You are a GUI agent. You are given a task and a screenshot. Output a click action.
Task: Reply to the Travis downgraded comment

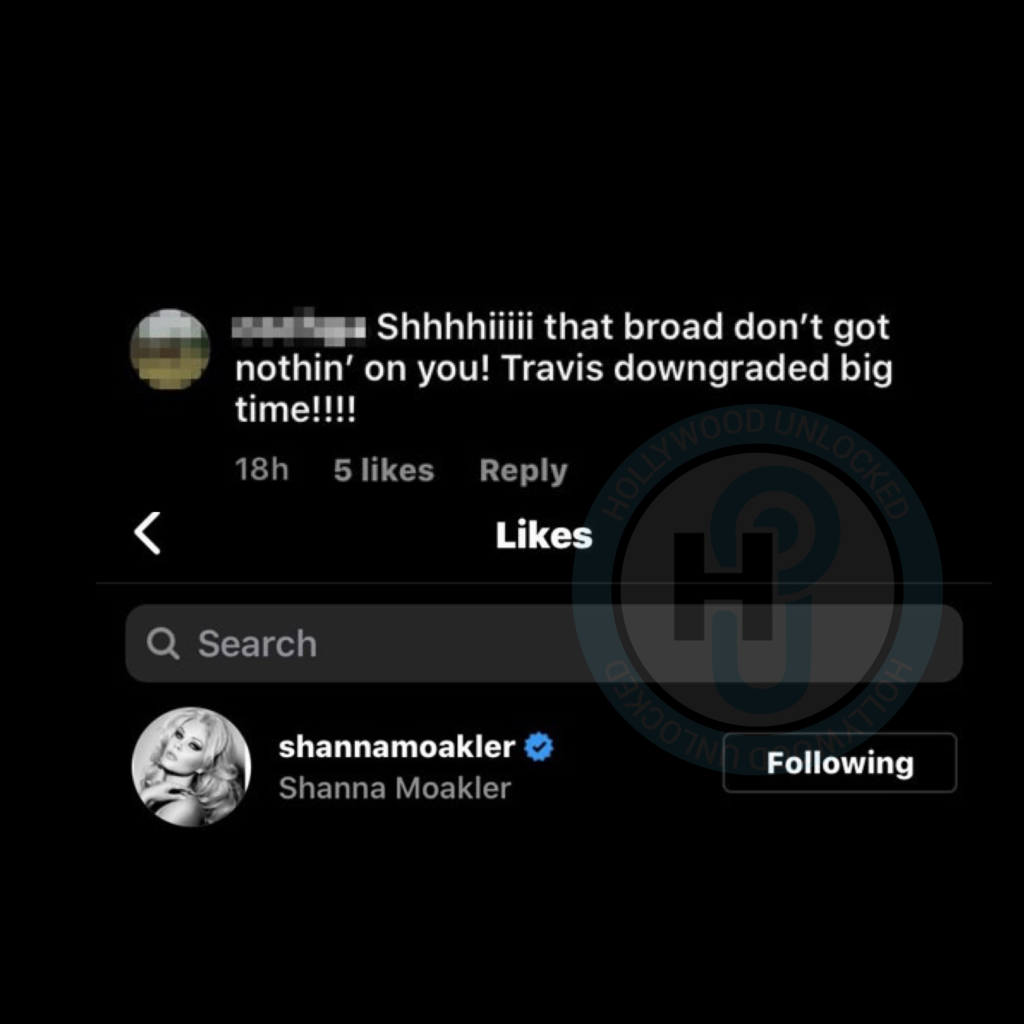tap(523, 470)
